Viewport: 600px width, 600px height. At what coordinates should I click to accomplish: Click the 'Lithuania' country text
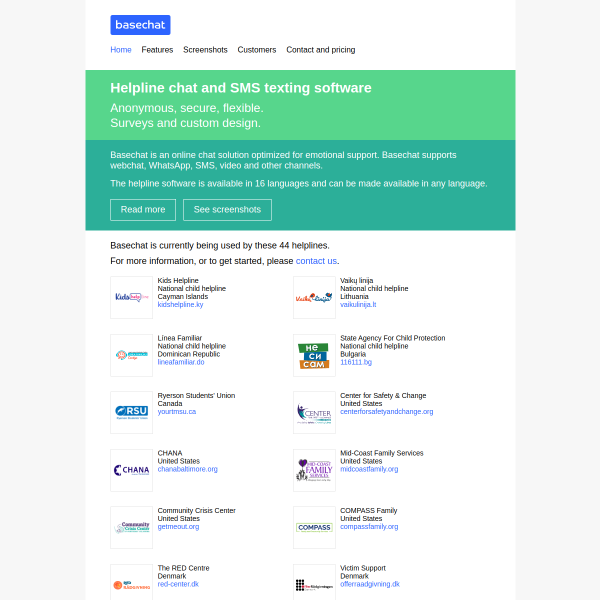click(354, 297)
